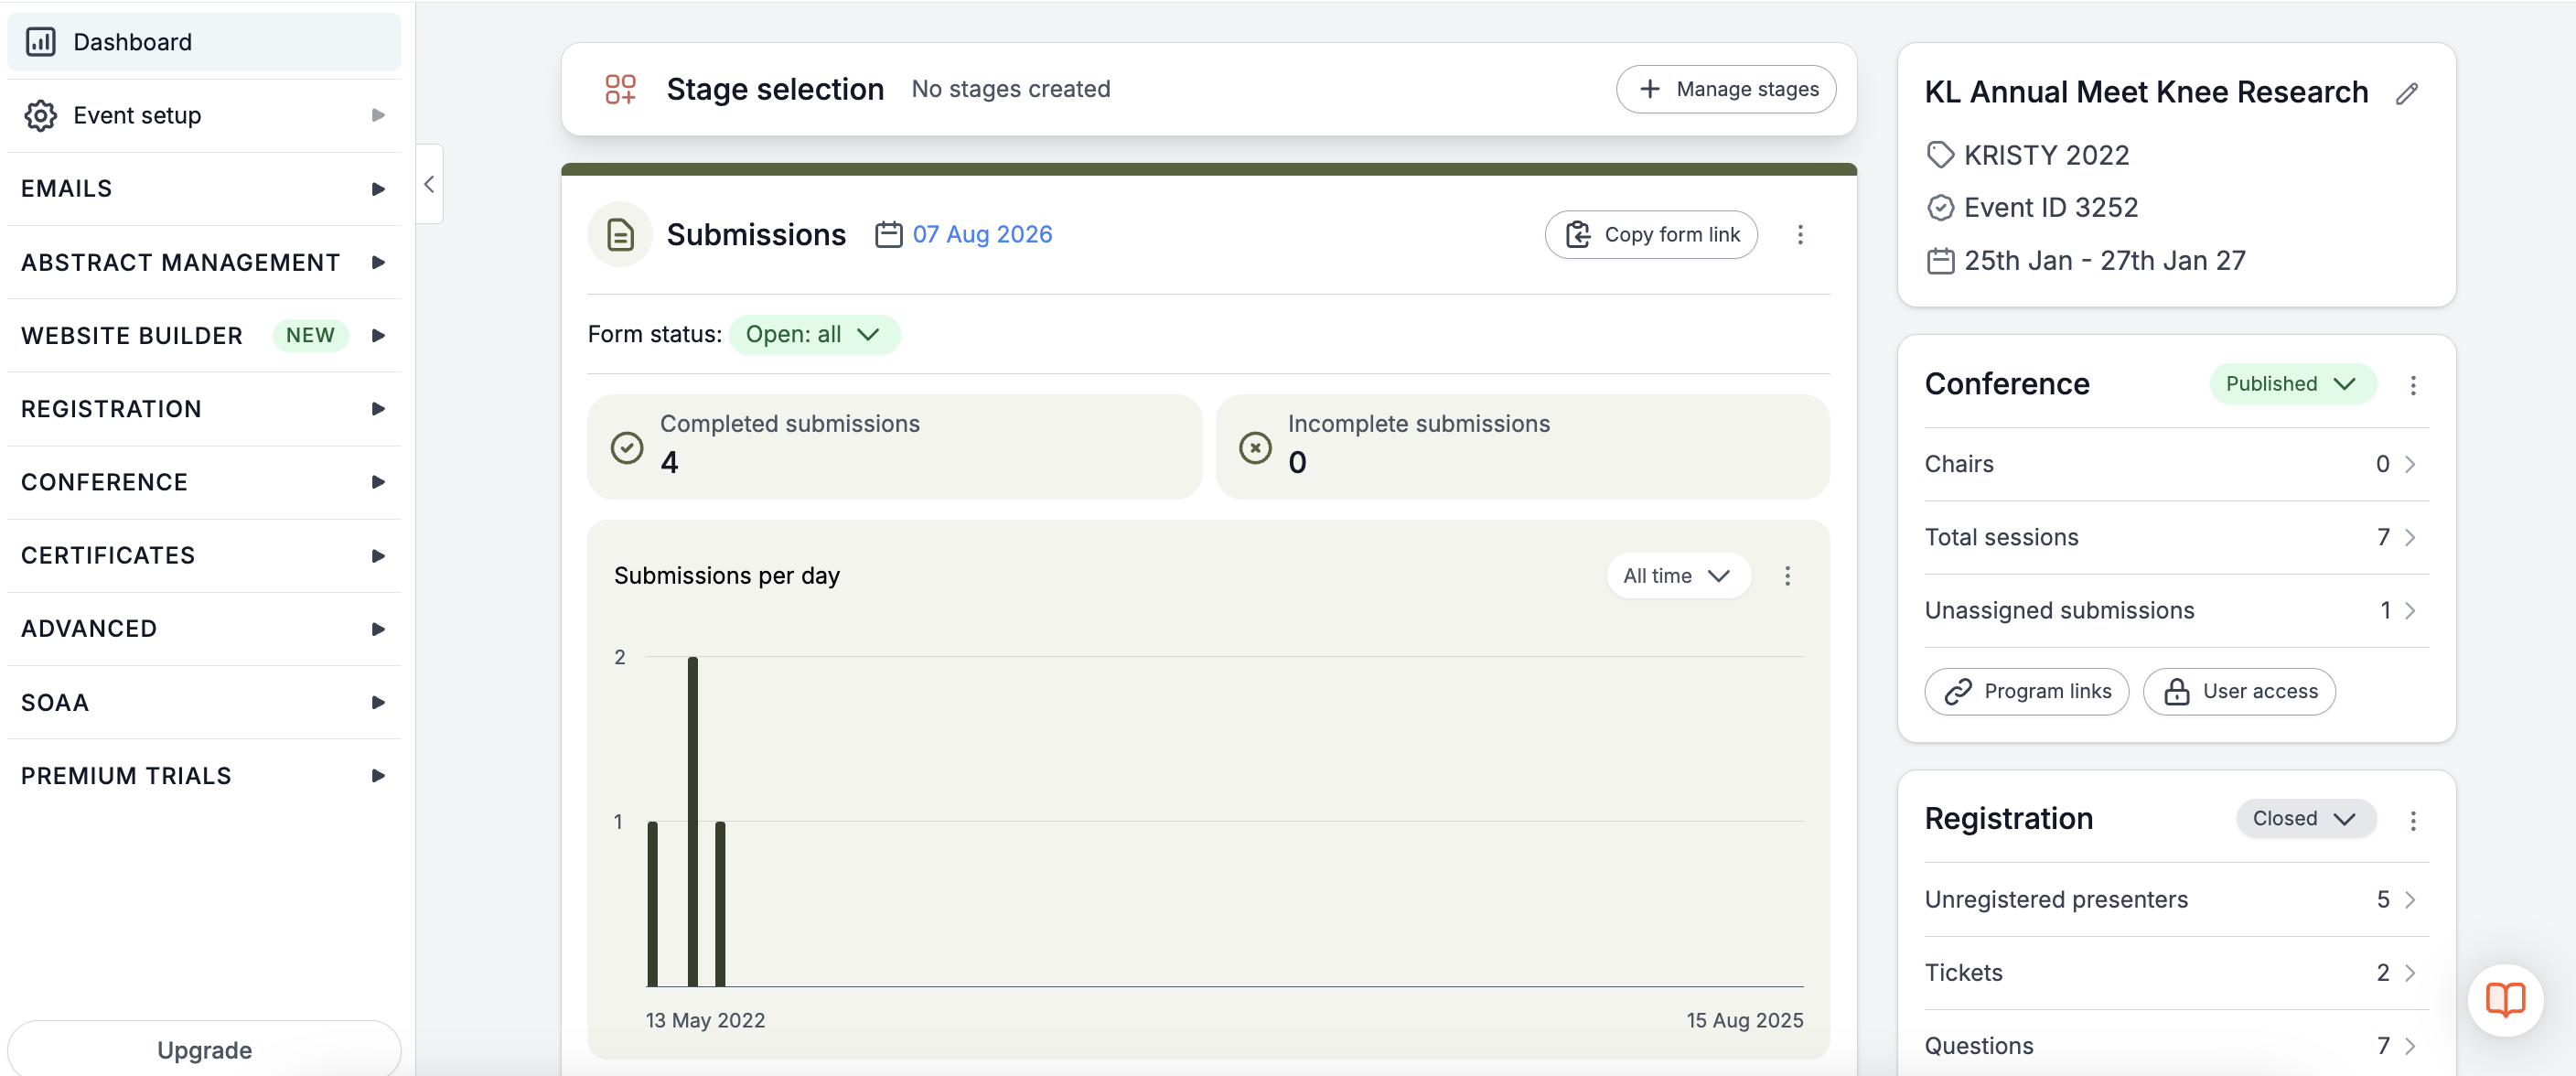Open the Submissions card three-dot menu

[x=1800, y=234]
